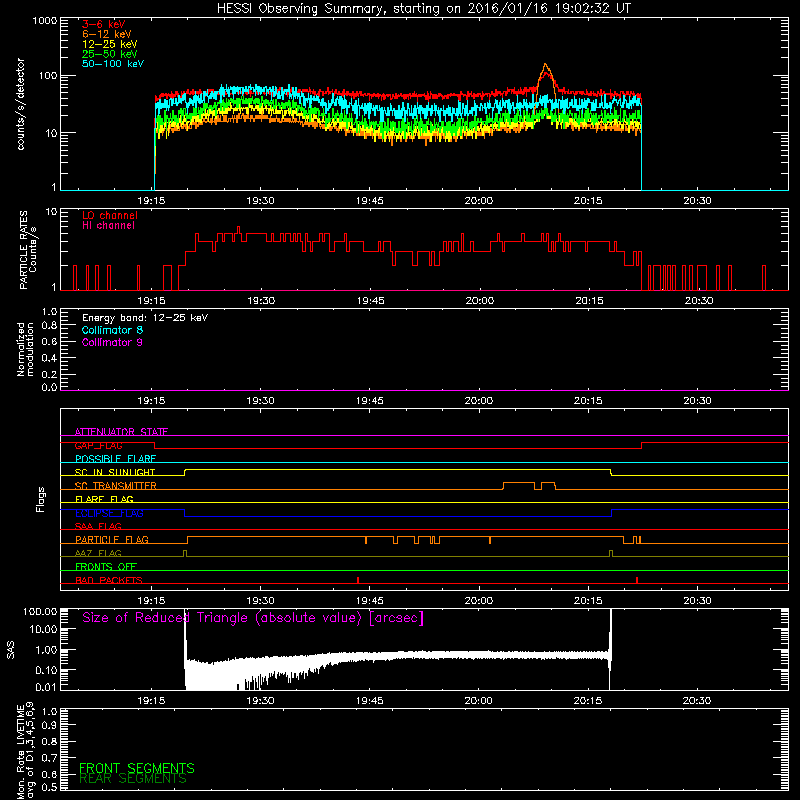Select the Collimator 8 legend label
This screenshot has height=800, width=800.
click(x=112, y=330)
